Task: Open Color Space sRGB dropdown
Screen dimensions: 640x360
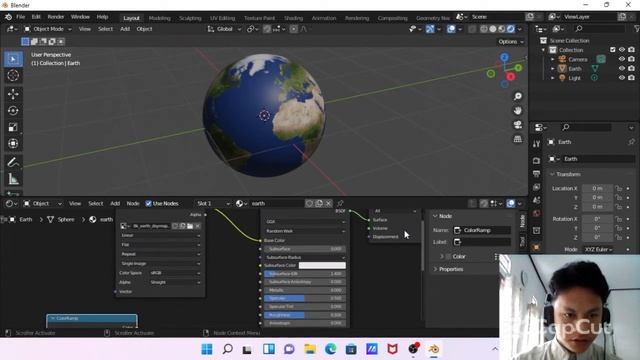Action: (175, 273)
